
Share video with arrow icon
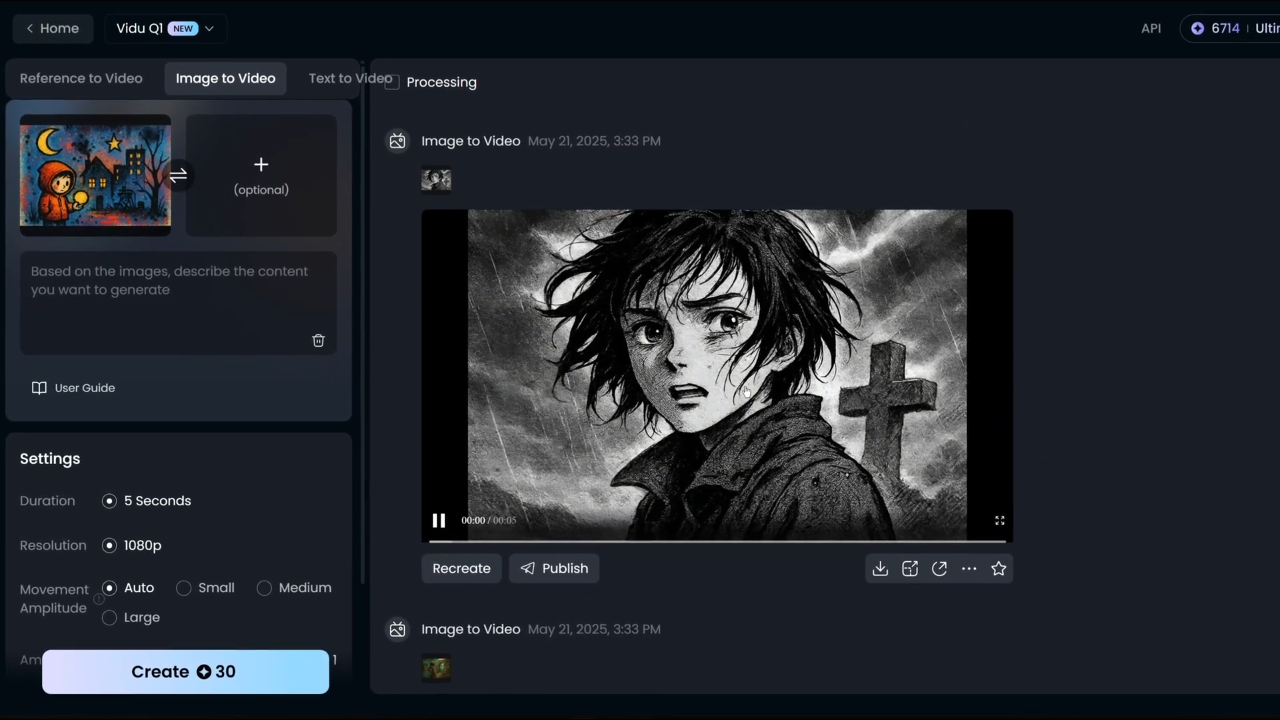point(939,568)
